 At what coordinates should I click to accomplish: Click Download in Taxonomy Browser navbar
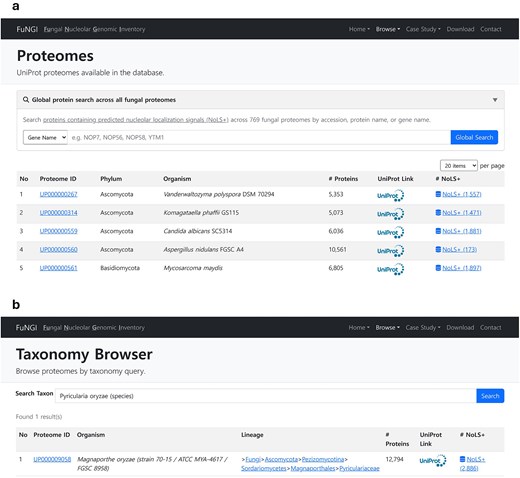pos(460,327)
